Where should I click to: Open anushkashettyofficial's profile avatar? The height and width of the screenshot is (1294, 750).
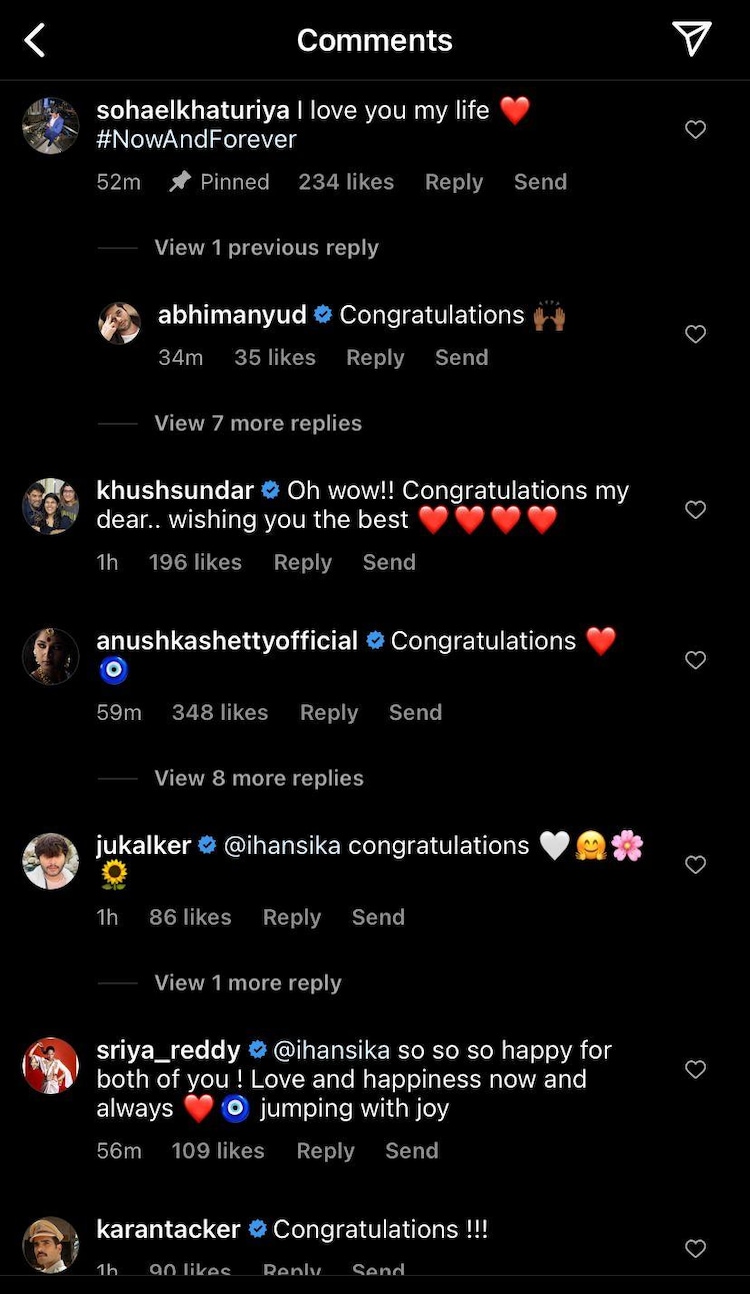coord(50,656)
